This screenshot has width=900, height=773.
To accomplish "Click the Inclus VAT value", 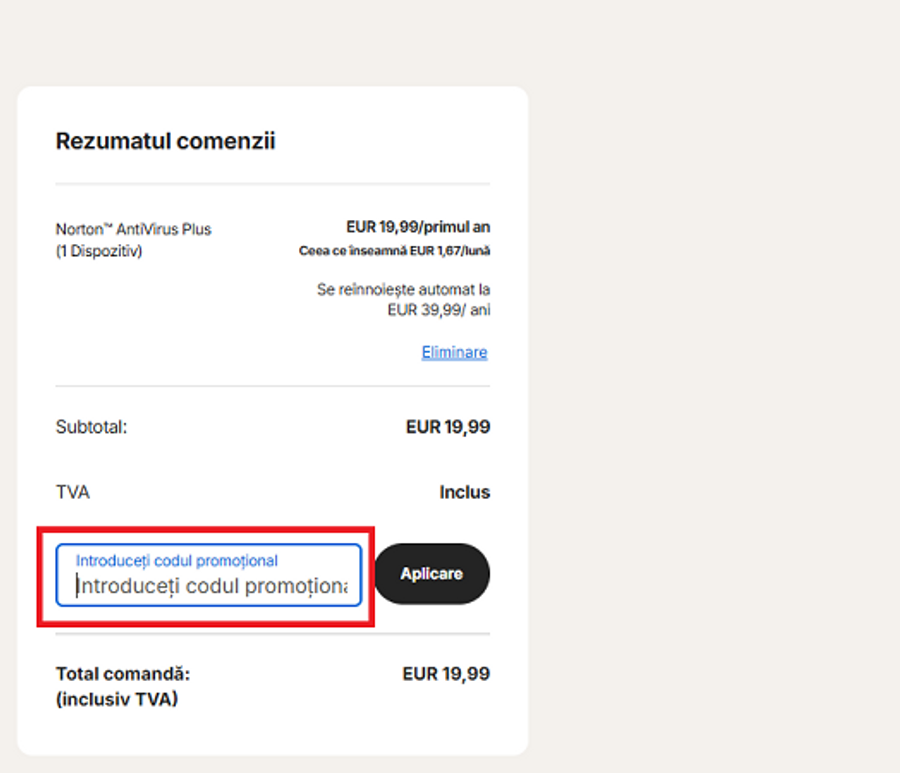I will (x=464, y=492).
